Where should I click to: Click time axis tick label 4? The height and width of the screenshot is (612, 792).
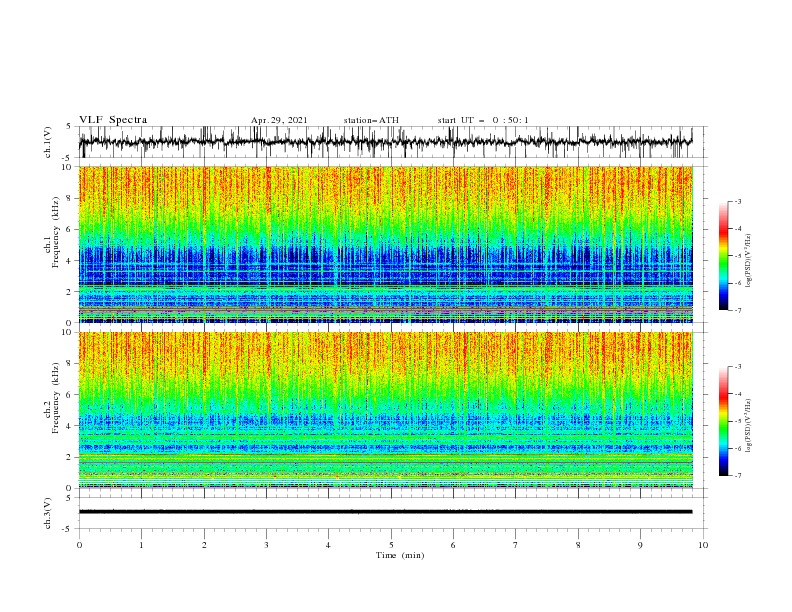[x=328, y=545]
